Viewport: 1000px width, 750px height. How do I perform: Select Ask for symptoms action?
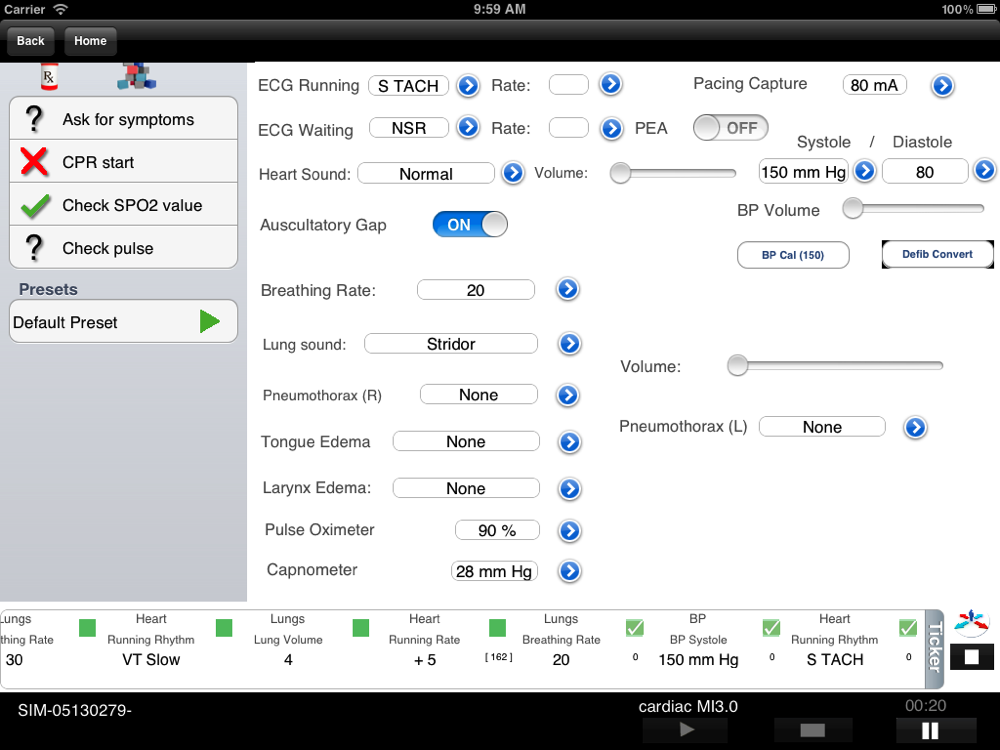[124, 119]
